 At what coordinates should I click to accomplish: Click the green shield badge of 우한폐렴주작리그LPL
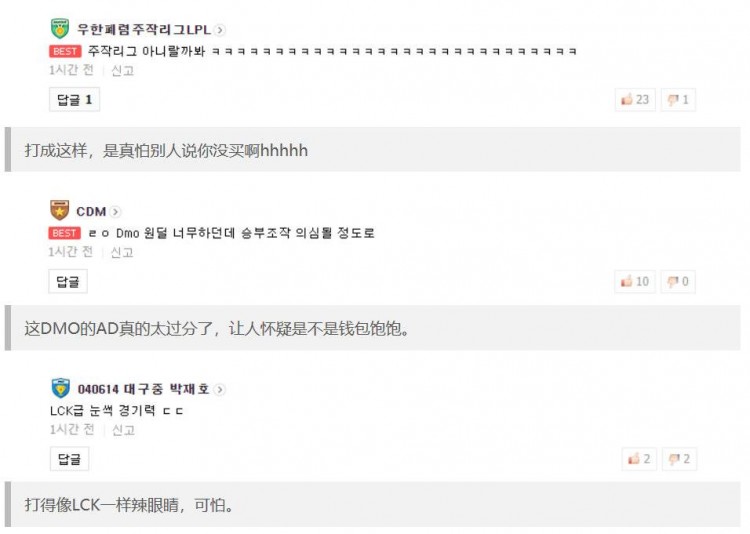tap(60, 29)
